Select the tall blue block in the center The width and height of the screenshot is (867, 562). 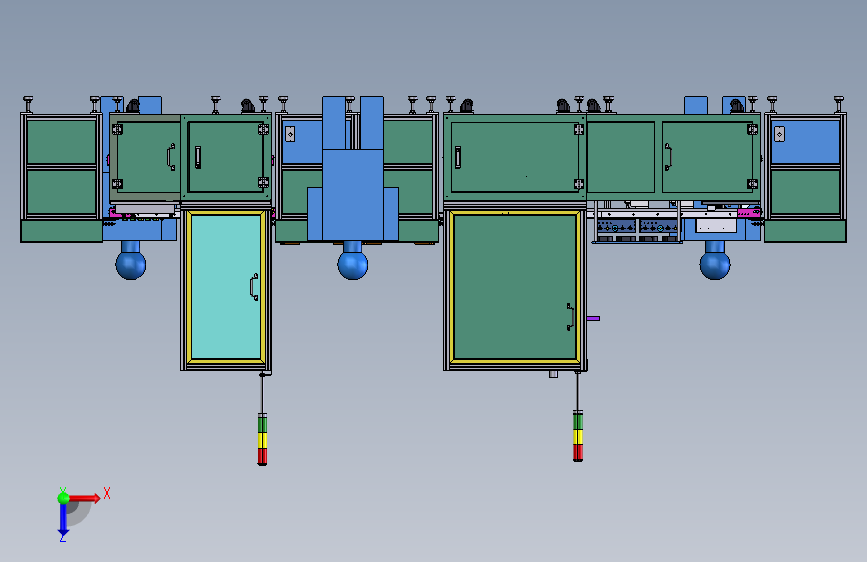click(x=353, y=195)
